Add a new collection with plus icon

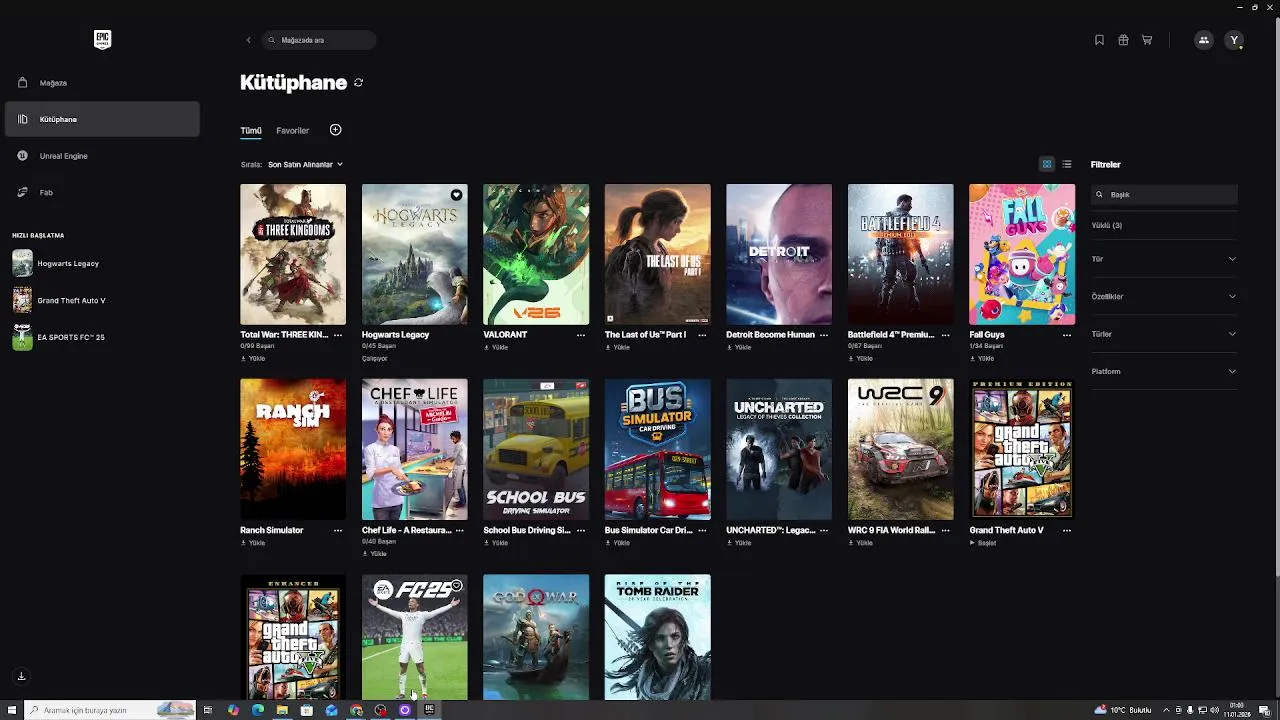[x=335, y=130]
